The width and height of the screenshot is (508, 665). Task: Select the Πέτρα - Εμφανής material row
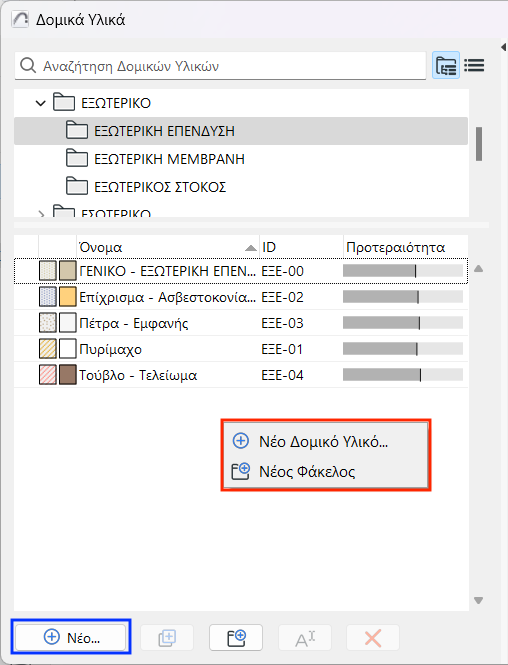[x=241, y=323]
